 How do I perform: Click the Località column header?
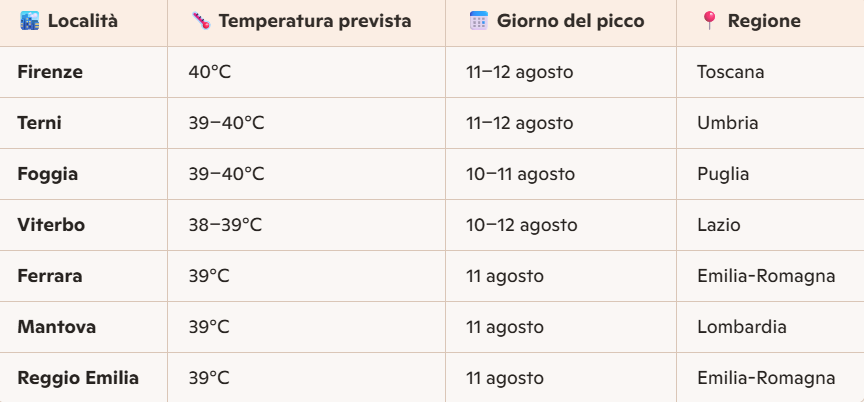coord(83,21)
